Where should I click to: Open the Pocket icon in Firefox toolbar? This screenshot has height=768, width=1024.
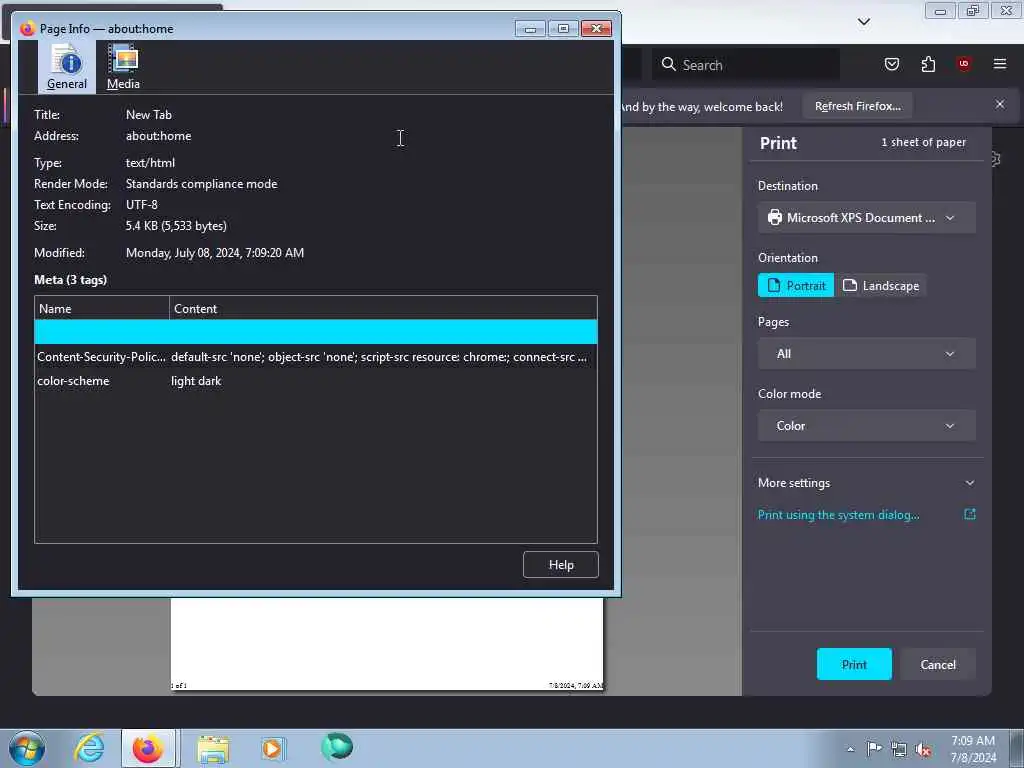click(891, 64)
